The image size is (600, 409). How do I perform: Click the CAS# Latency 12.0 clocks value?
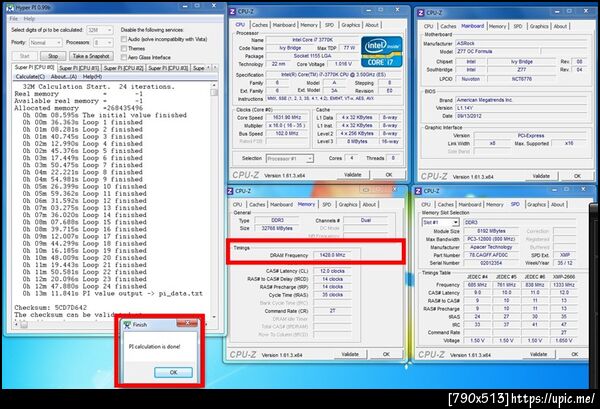coord(332,271)
